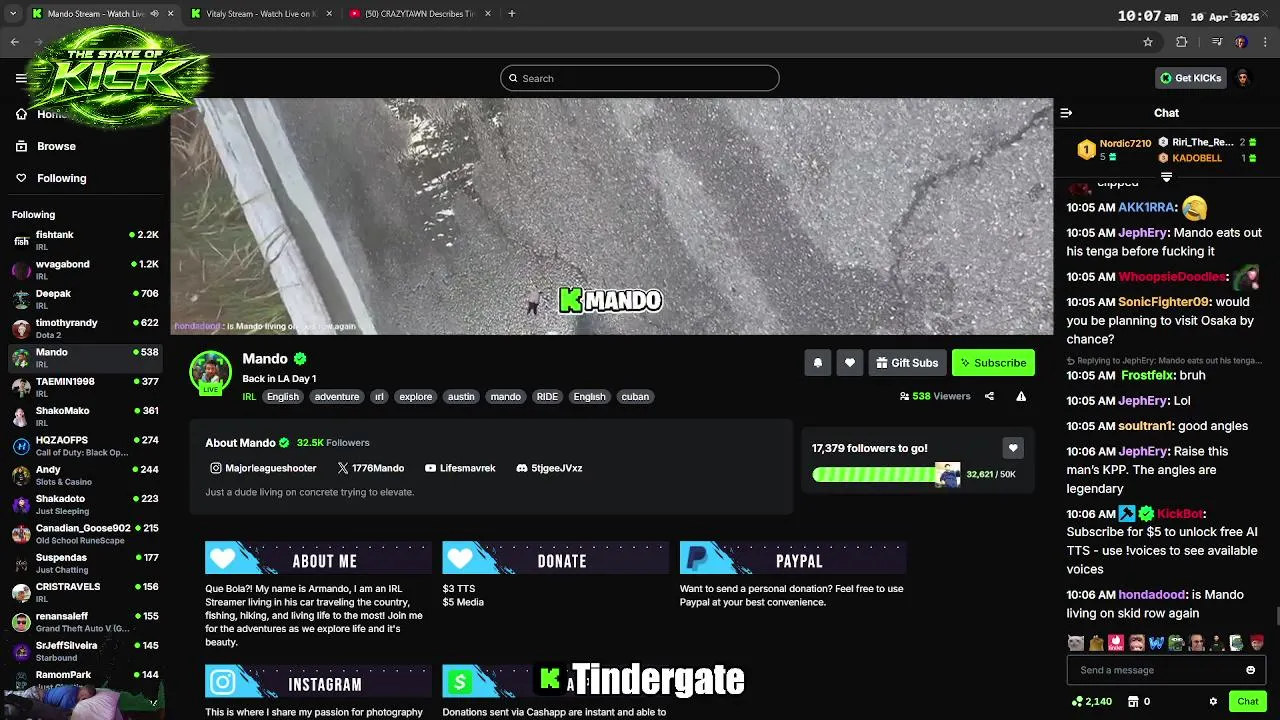
Task: Go to Browse in sidebar
Action: pos(56,146)
